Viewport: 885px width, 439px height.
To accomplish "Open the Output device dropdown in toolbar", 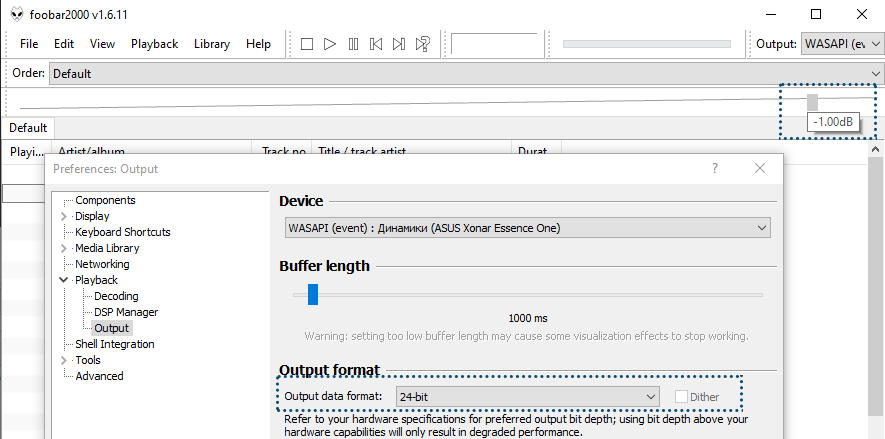I will [x=842, y=44].
